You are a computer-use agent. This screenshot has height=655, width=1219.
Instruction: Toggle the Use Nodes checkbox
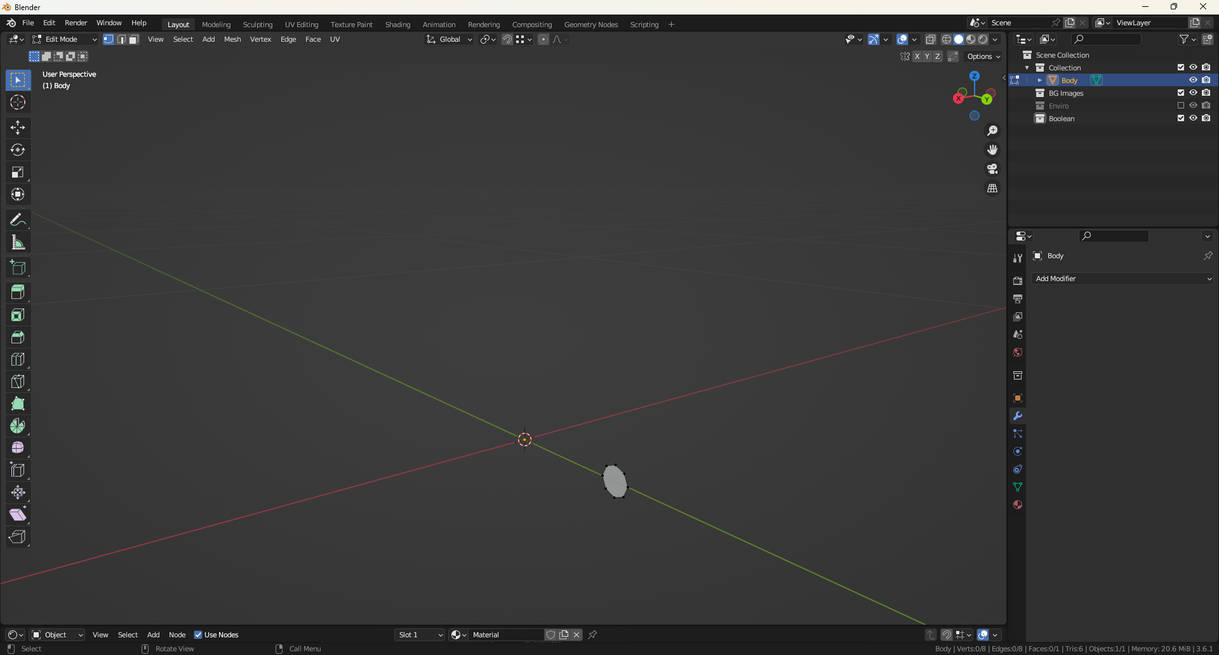198,635
